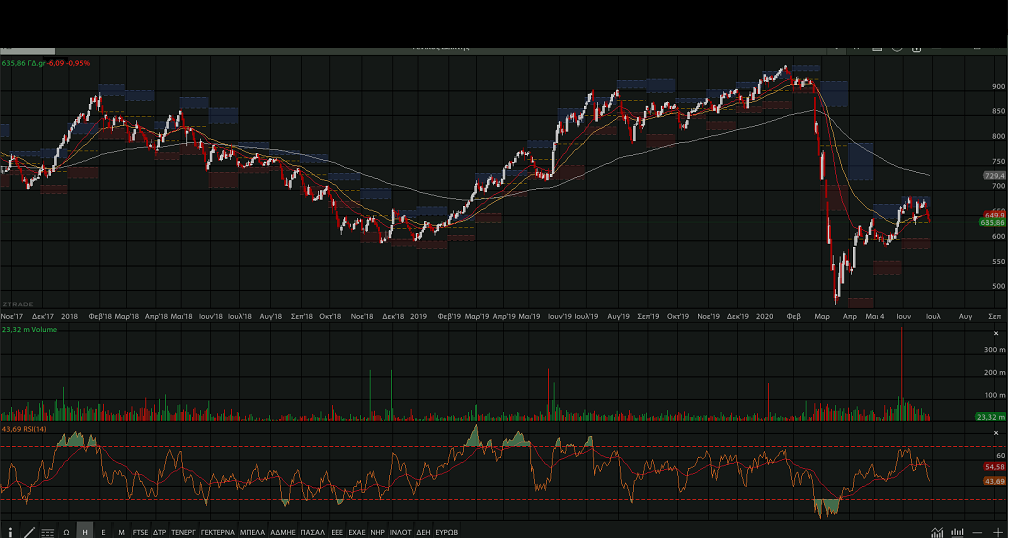Open the ΕΥΡΩΒ symbol chart
Image resolution: width=1010 pixels, height=538 pixels.
447,532
